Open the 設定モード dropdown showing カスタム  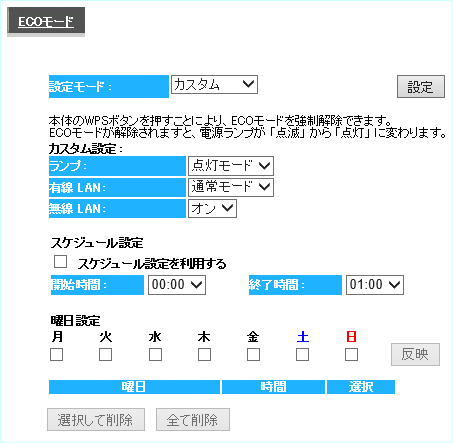pyautogui.click(x=214, y=84)
